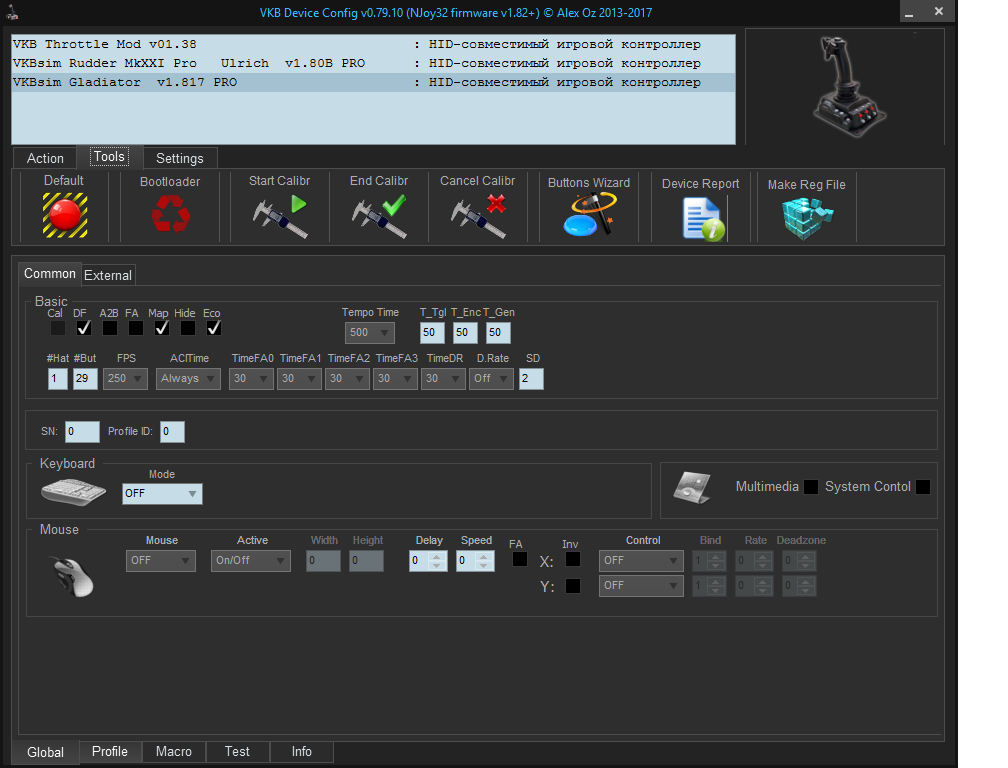1008x768 pixels.
Task: Expand the TimeFA2 dropdown
Action: pyautogui.click(x=347, y=379)
